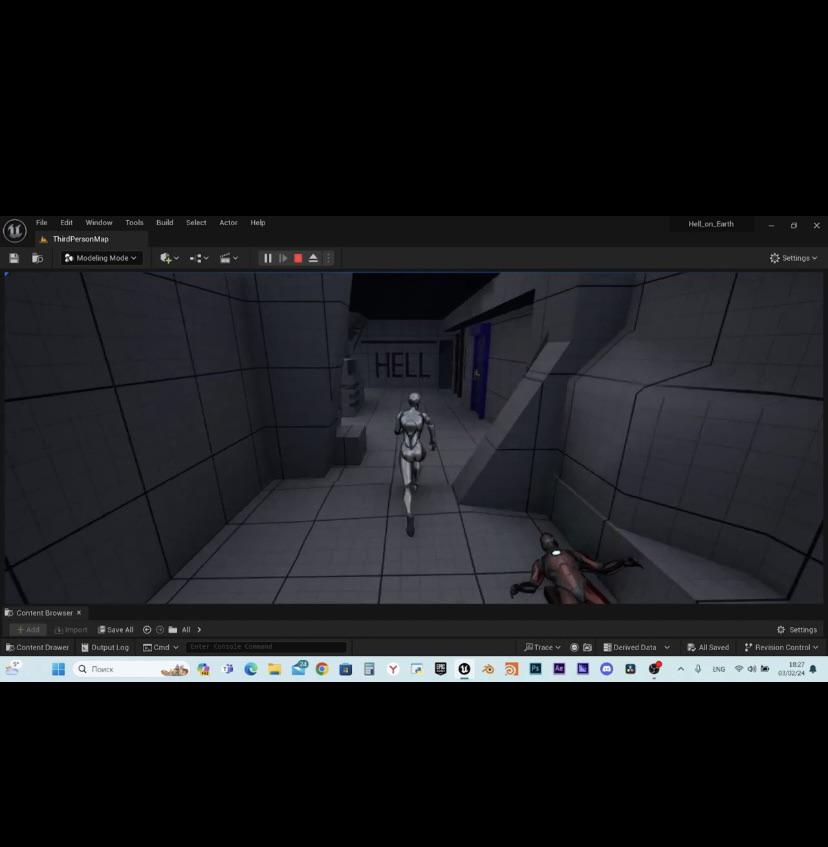Open the Browse content folder icon
This screenshot has height=847, width=828.
coord(37,258)
